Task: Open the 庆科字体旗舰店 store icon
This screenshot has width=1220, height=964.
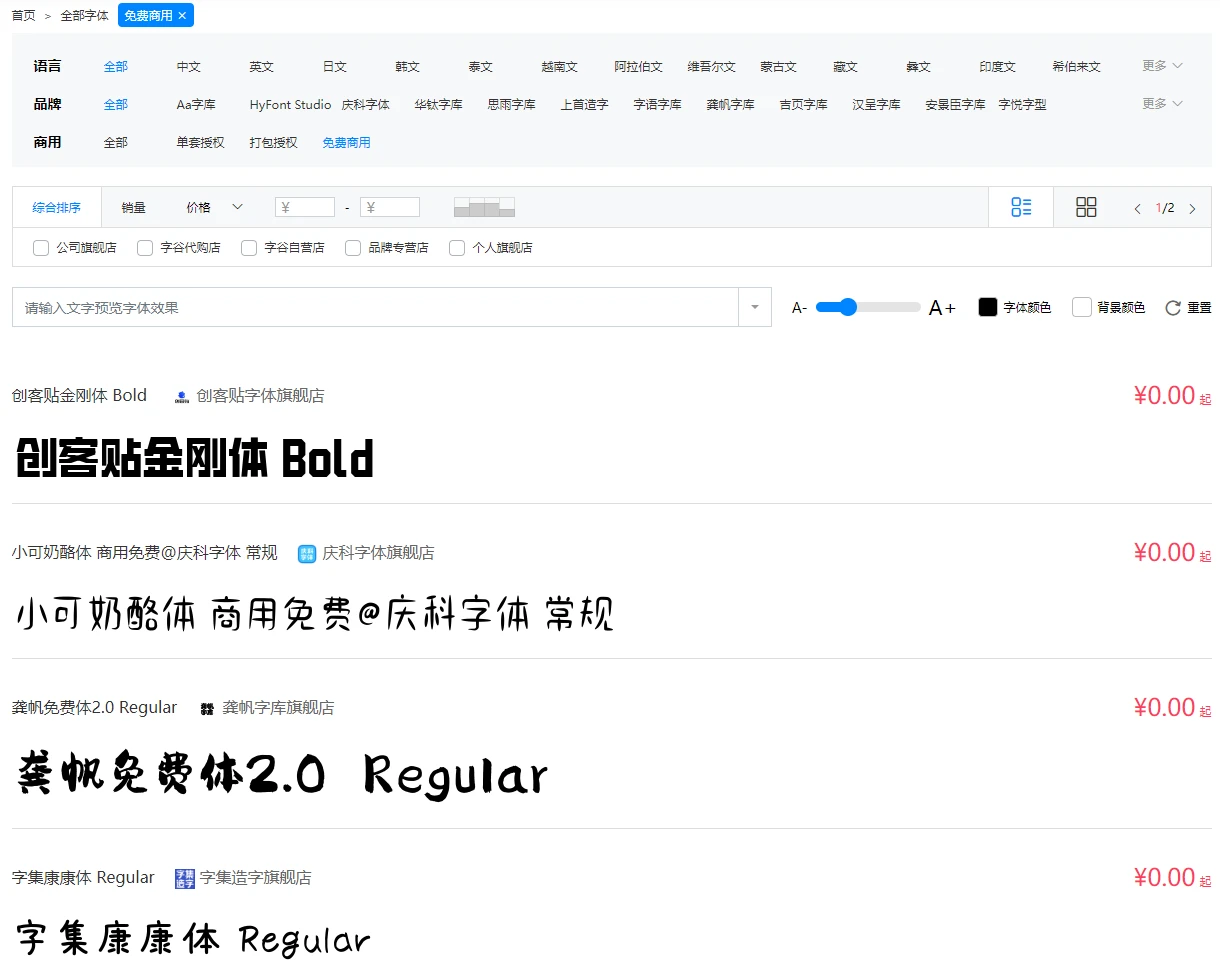Action: pos(306,552)
